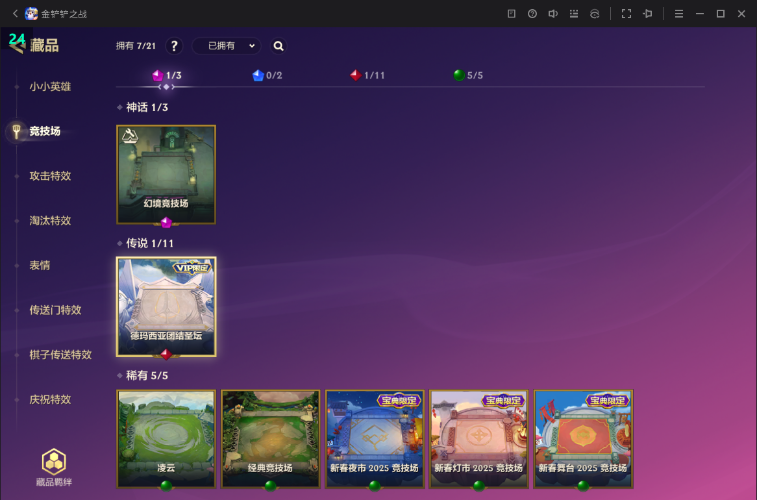This screenshot has height=500, width=757.
Task: Open 表情 category
Action: click(x=40, y=265)
